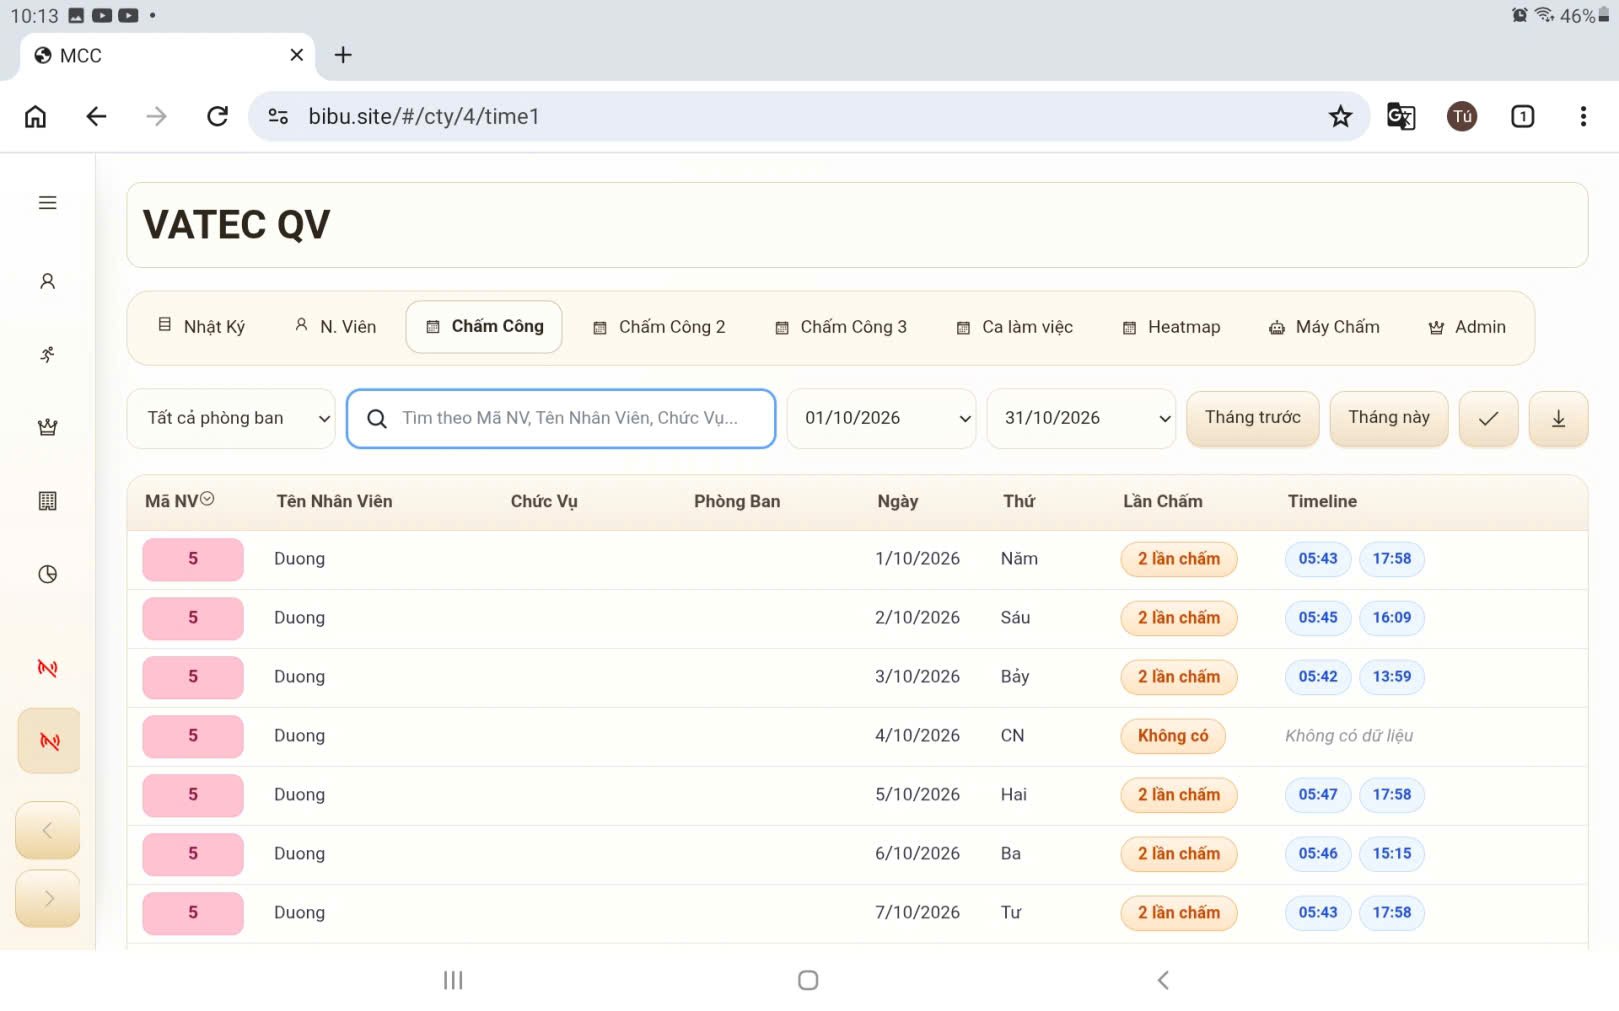
Task: Open the crown icon in sidebar
Action: (x=47, y=428)
